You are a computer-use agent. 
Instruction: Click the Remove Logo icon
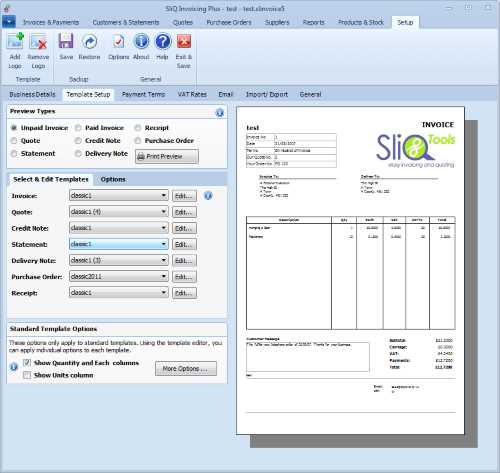(38, 42)
